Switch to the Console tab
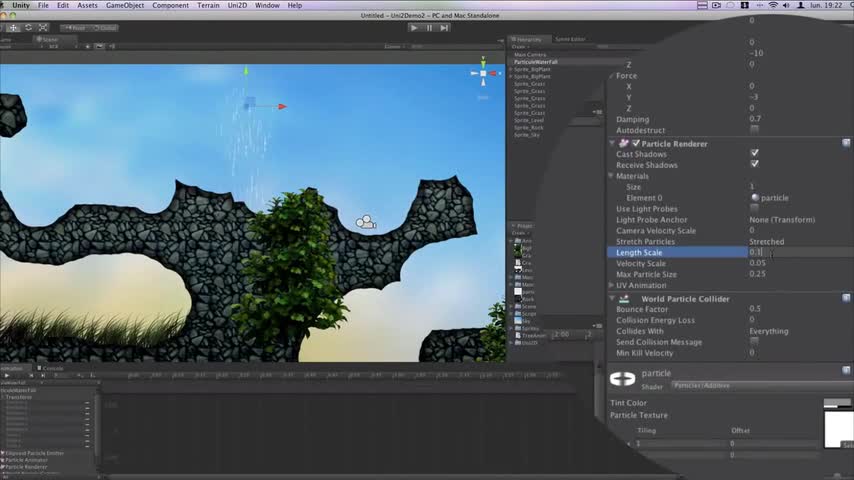Viewport: 854px width, 480px height. [50, 368]
